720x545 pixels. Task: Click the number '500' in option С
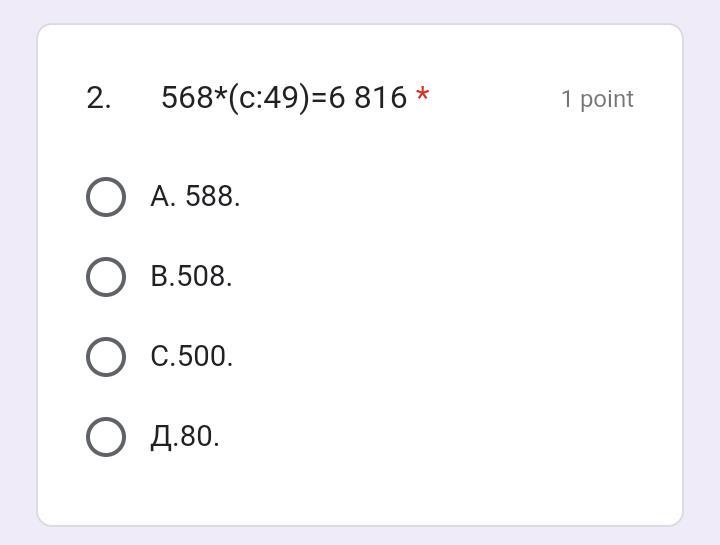tap(202, 357)
